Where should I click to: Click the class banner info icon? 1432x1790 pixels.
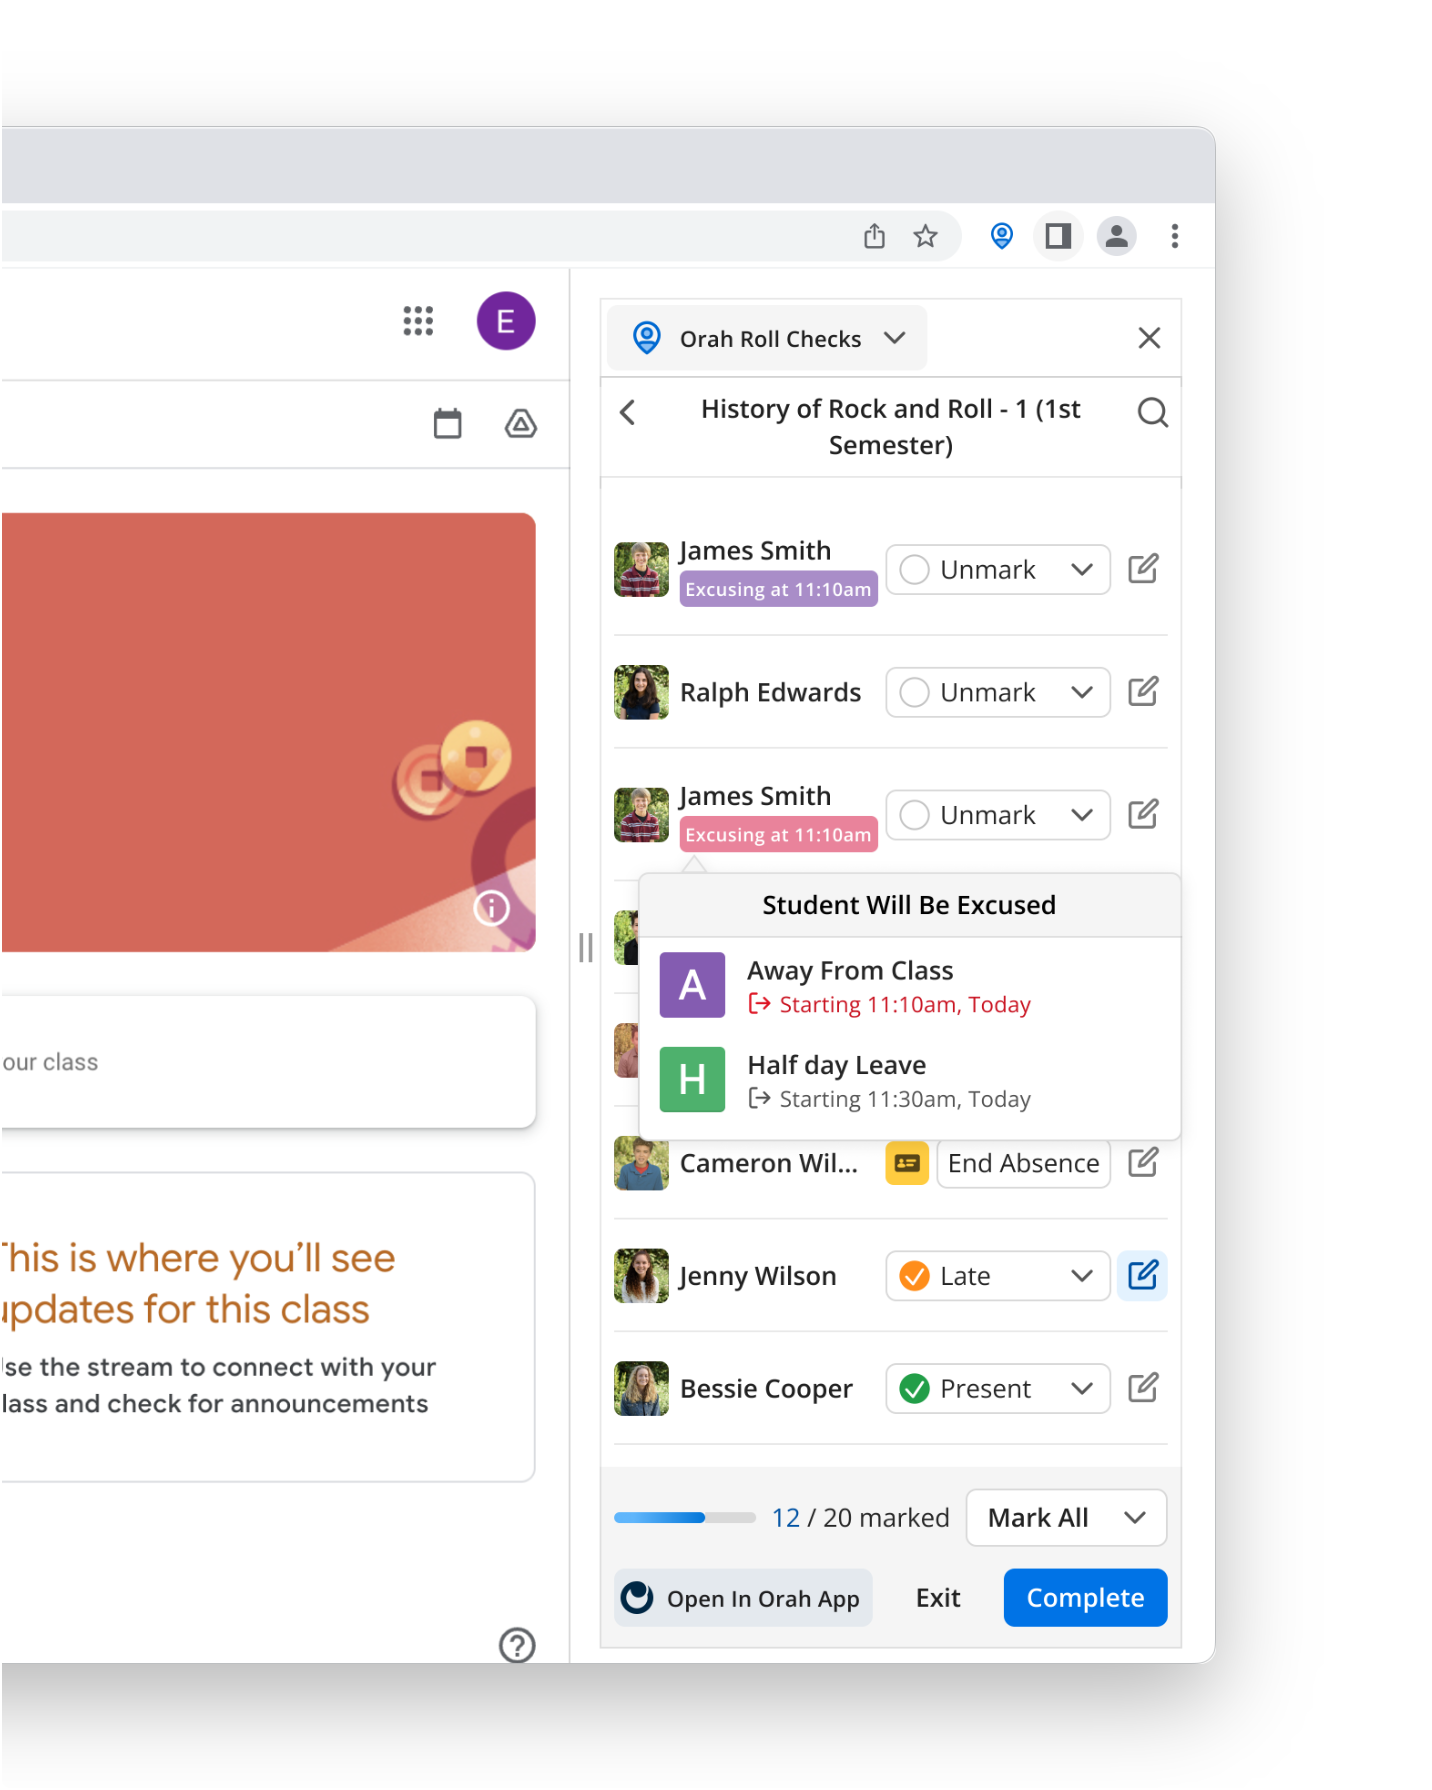tap(491, 908)
